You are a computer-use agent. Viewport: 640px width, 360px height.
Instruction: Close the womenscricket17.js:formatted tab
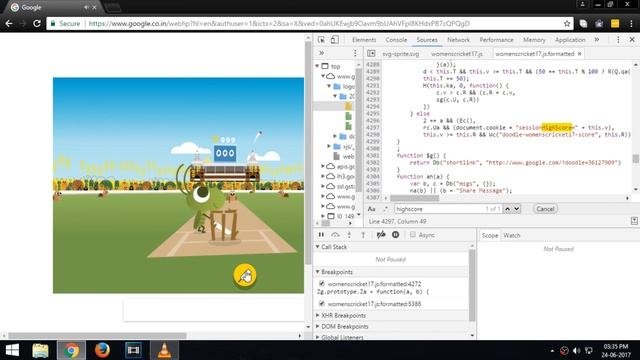click(580, 54)
